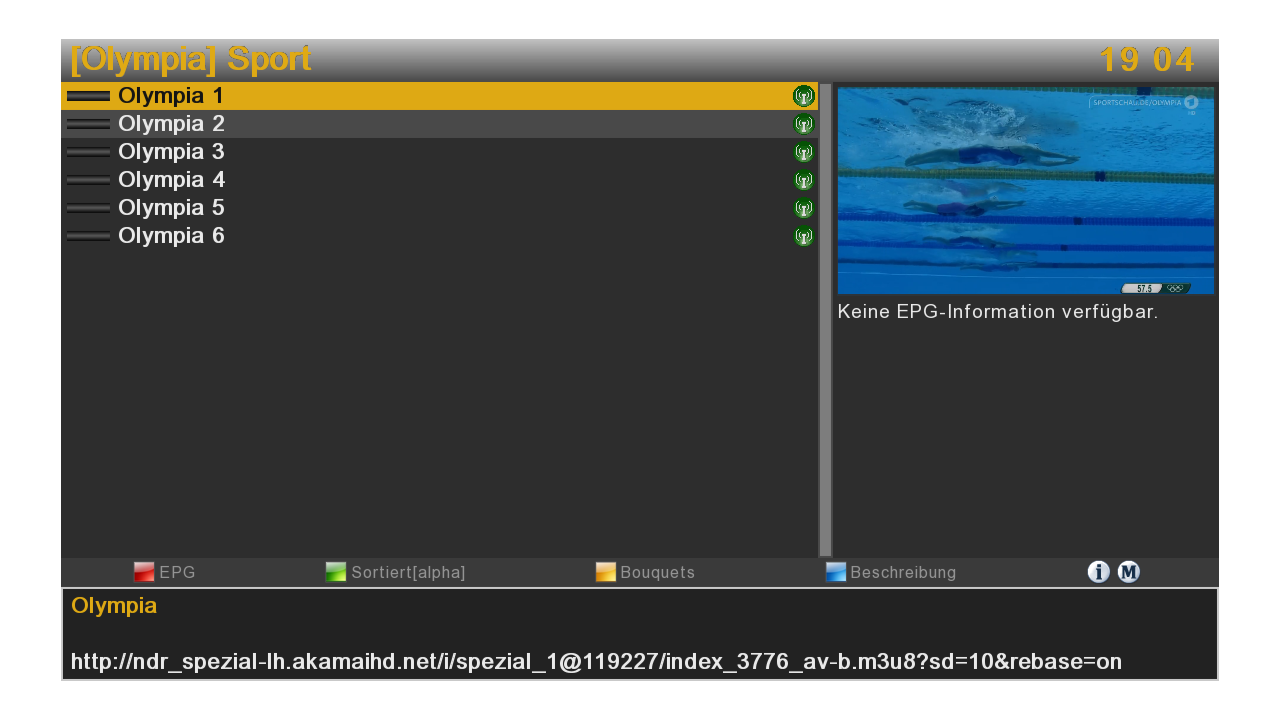The width and height of the screenshot is (1280, 720).
Task: Click the picon placeholder beside Olympia 1
Action: tap(88, 96)
